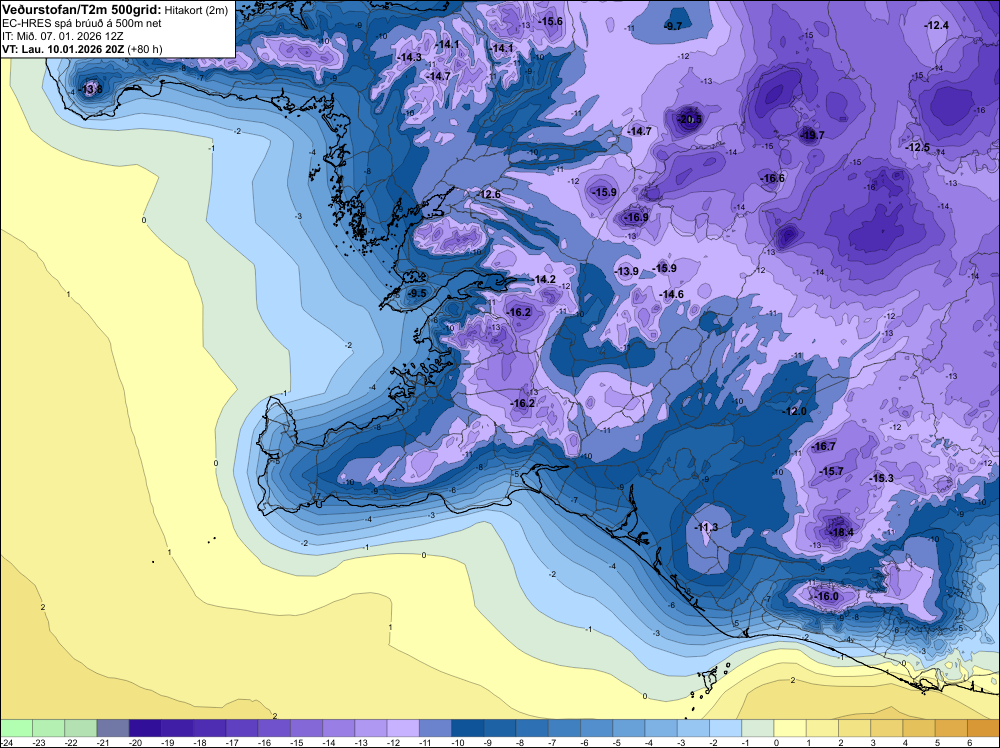Click the -16.7 temperature label
This screenshot has width=1000, height=748.
[x=823, y=446]
